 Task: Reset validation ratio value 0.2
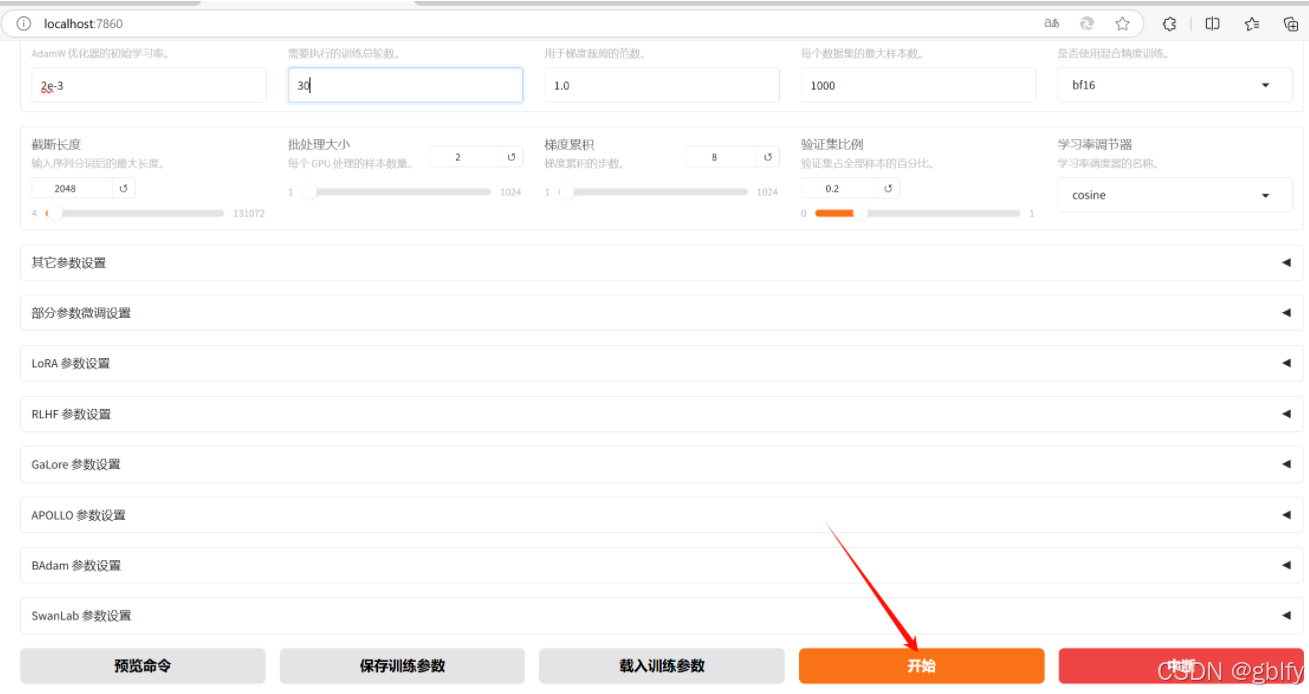point(888,188)
